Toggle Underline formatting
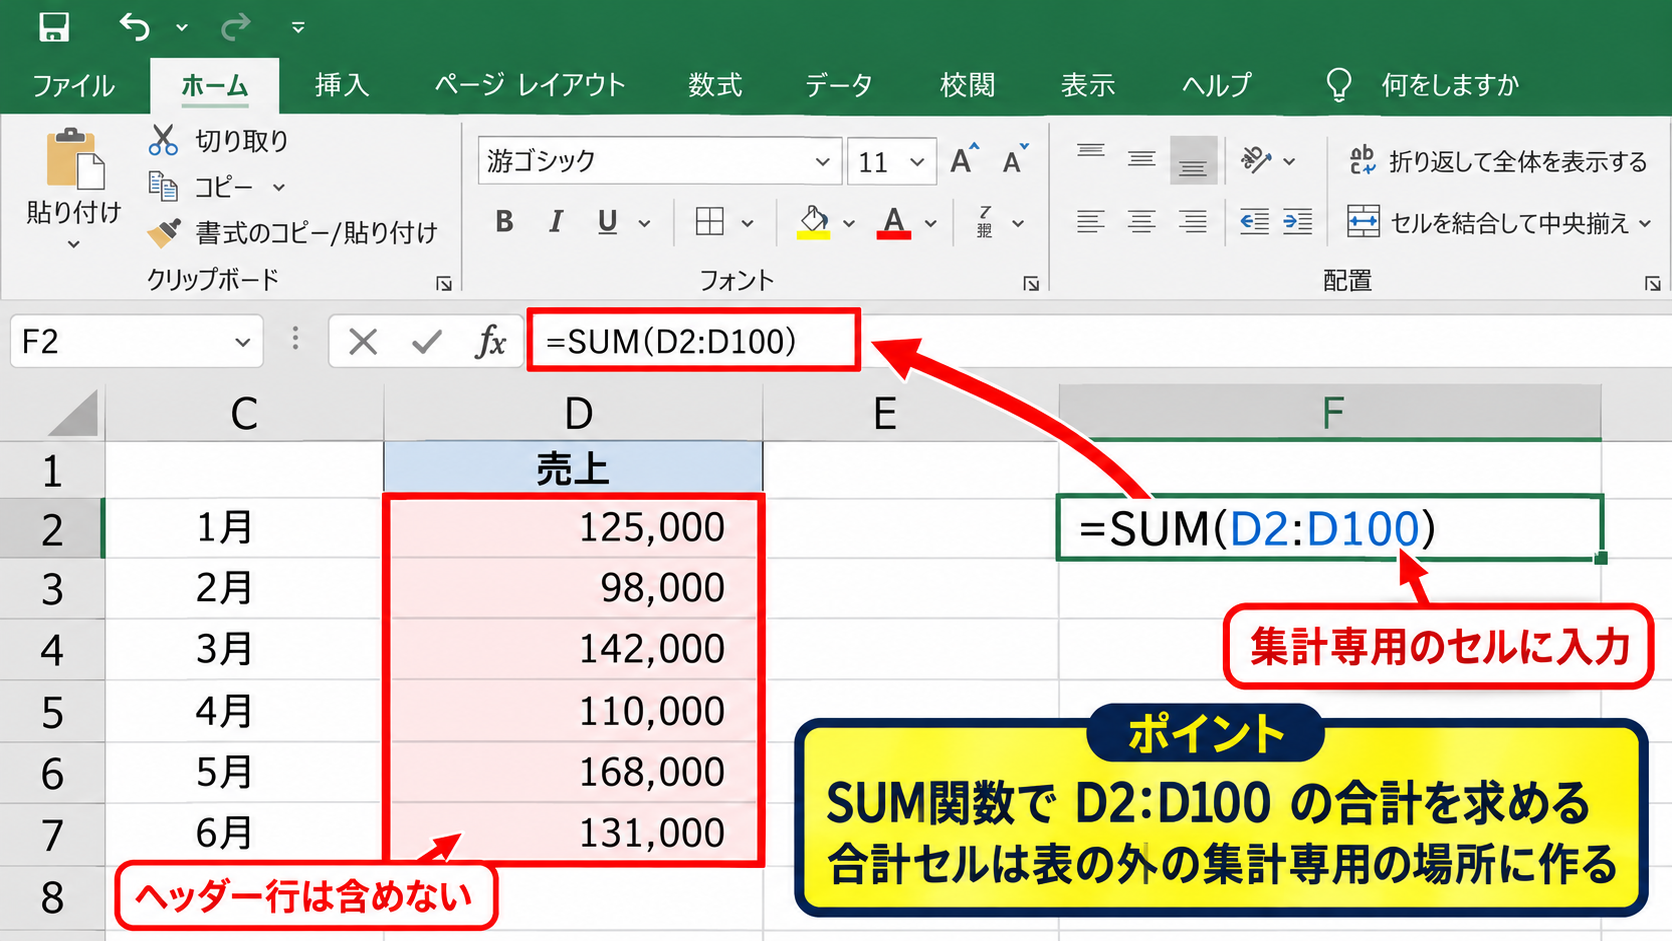 pyautogui.click(x=607, y=222)
